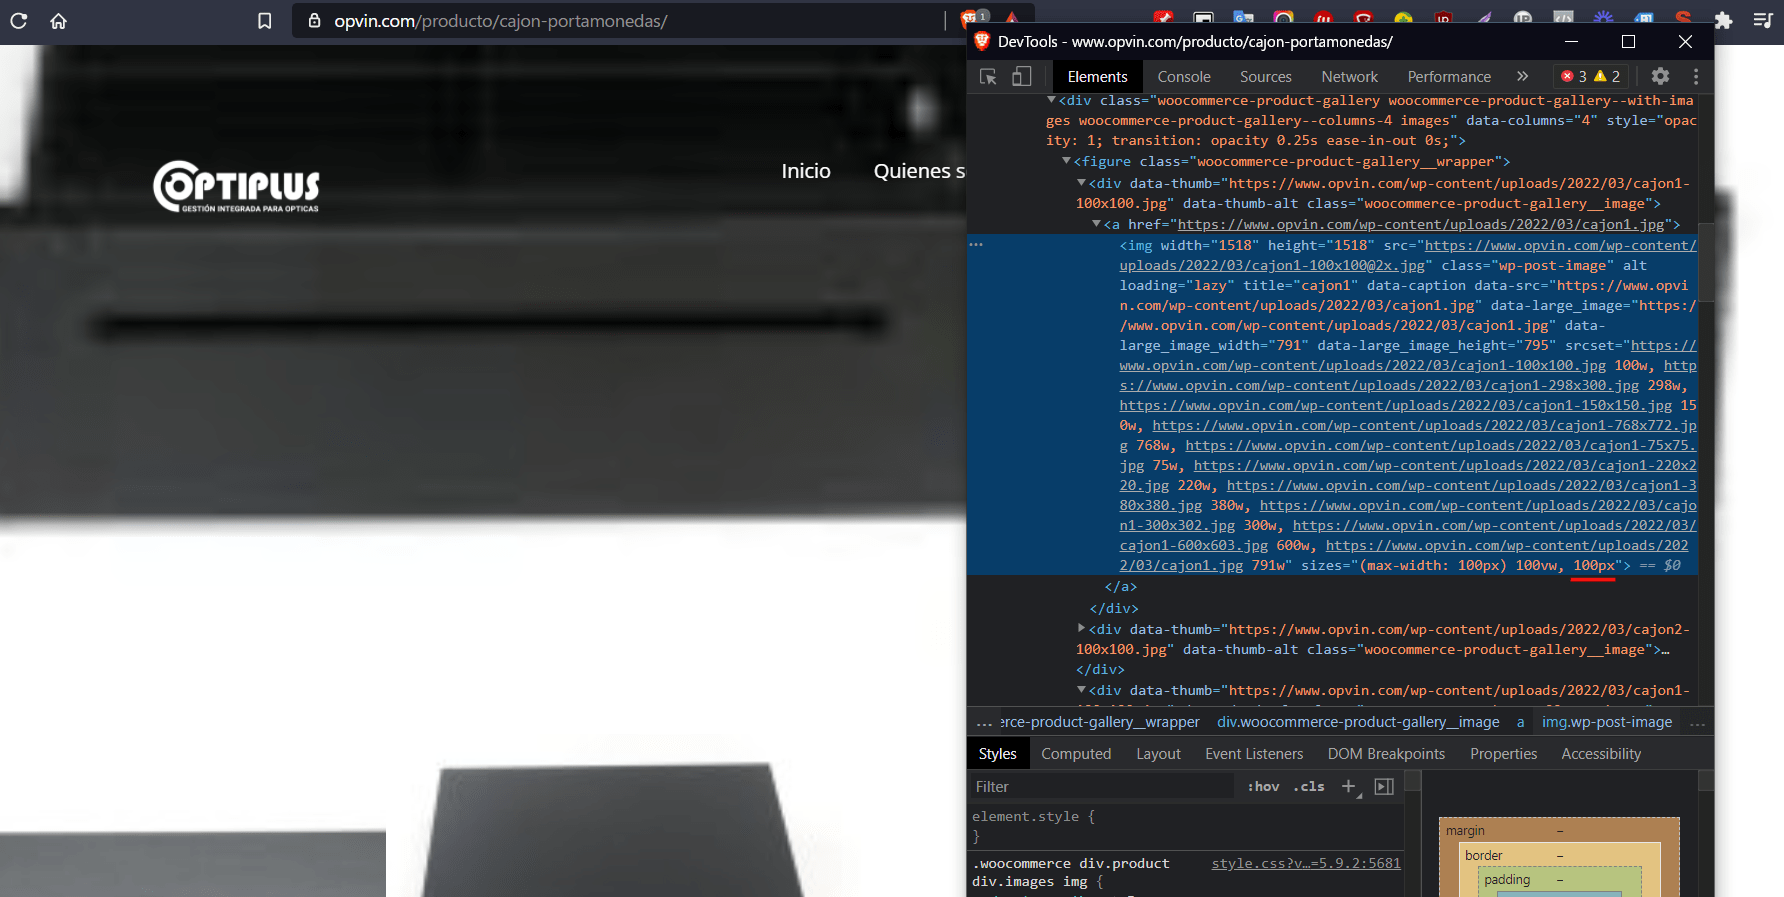
Task: Open the Properties sidebar tab
Action: point(1503,754)
